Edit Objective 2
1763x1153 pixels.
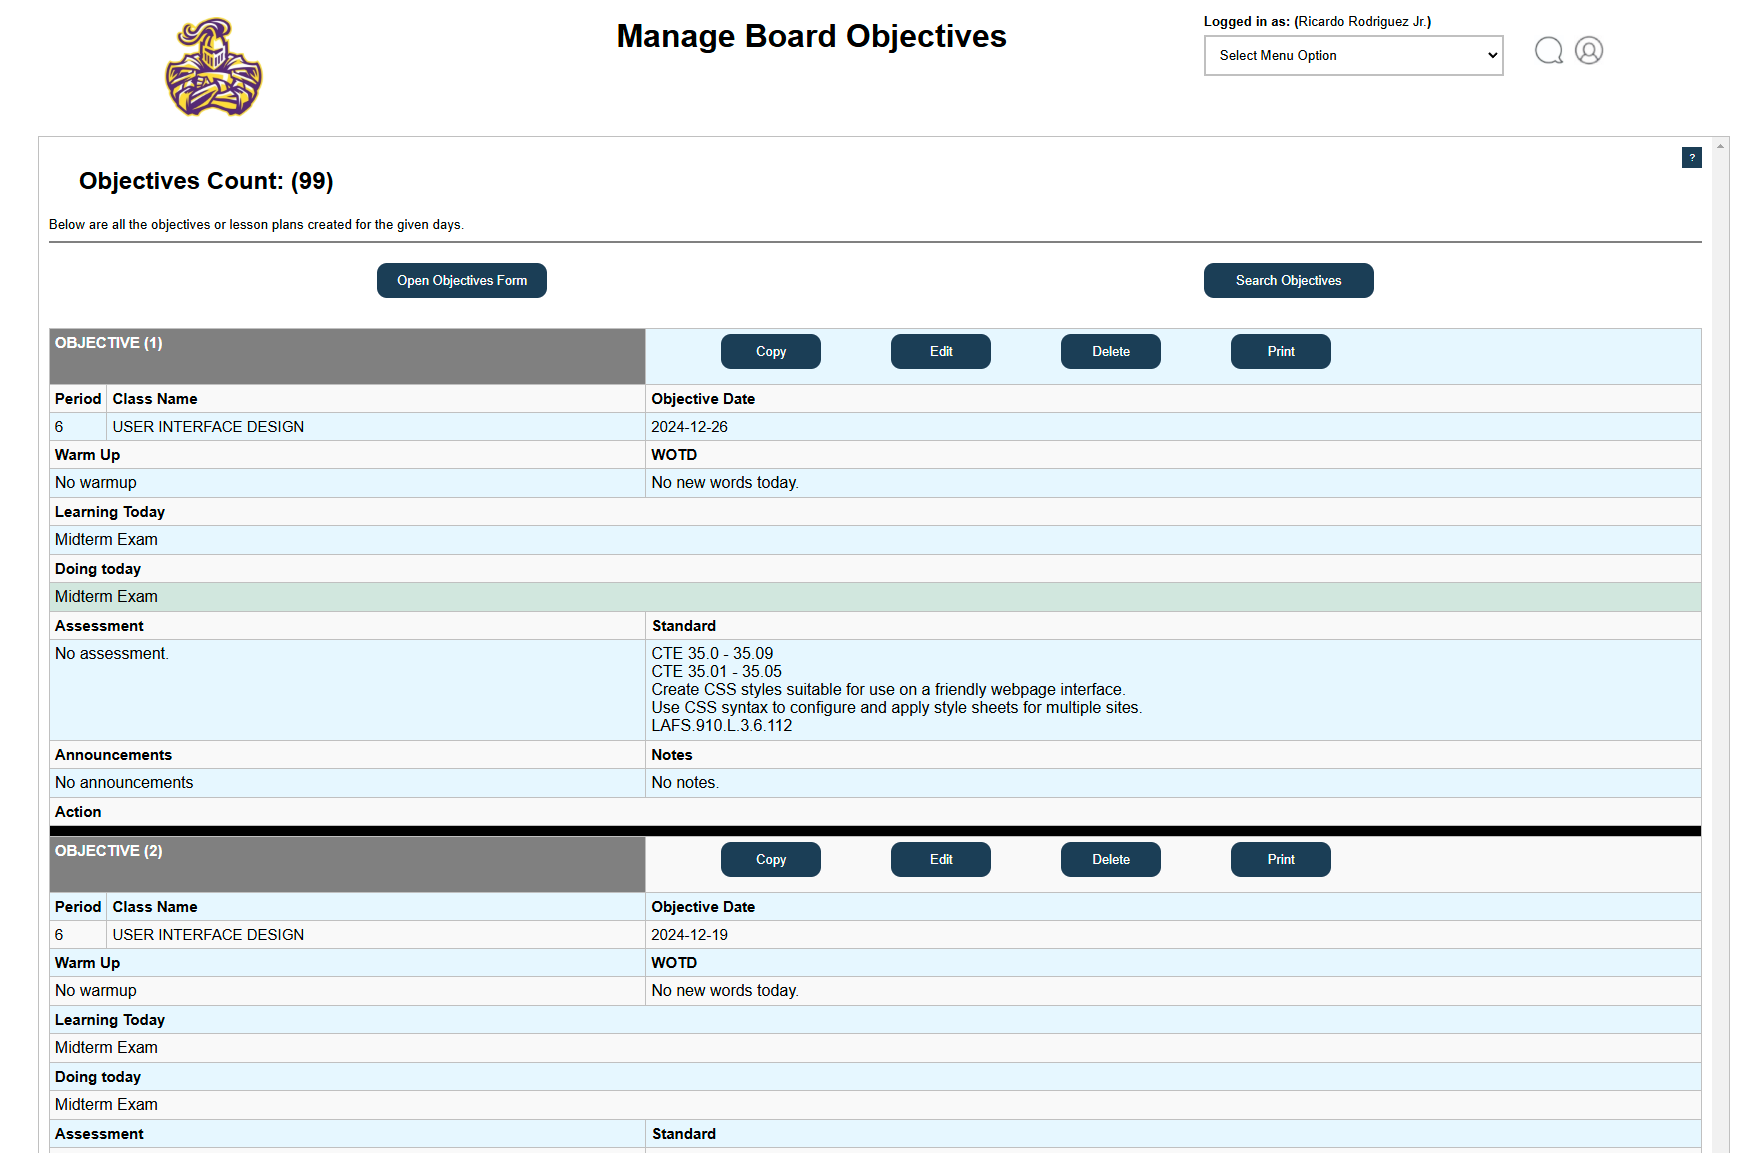coord(940,859)
